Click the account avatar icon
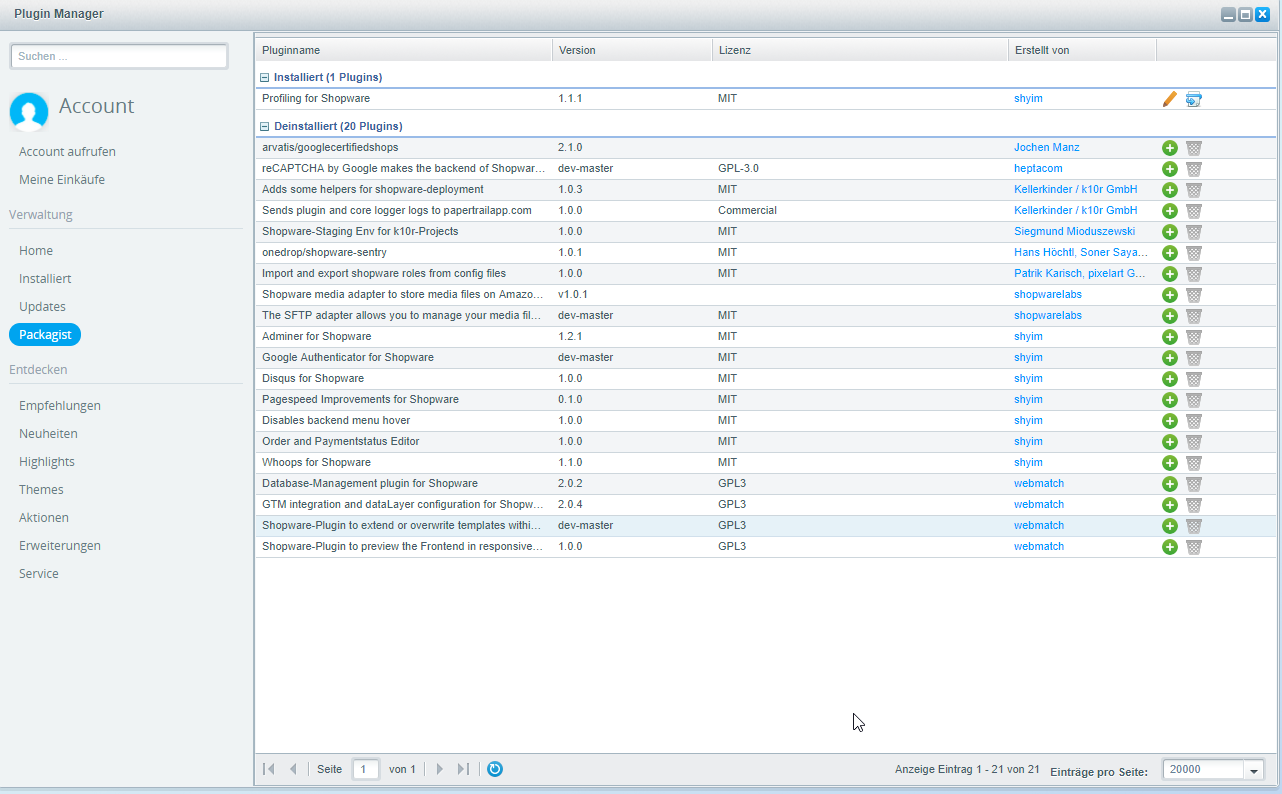The image size is (1282, 794). 29,112
